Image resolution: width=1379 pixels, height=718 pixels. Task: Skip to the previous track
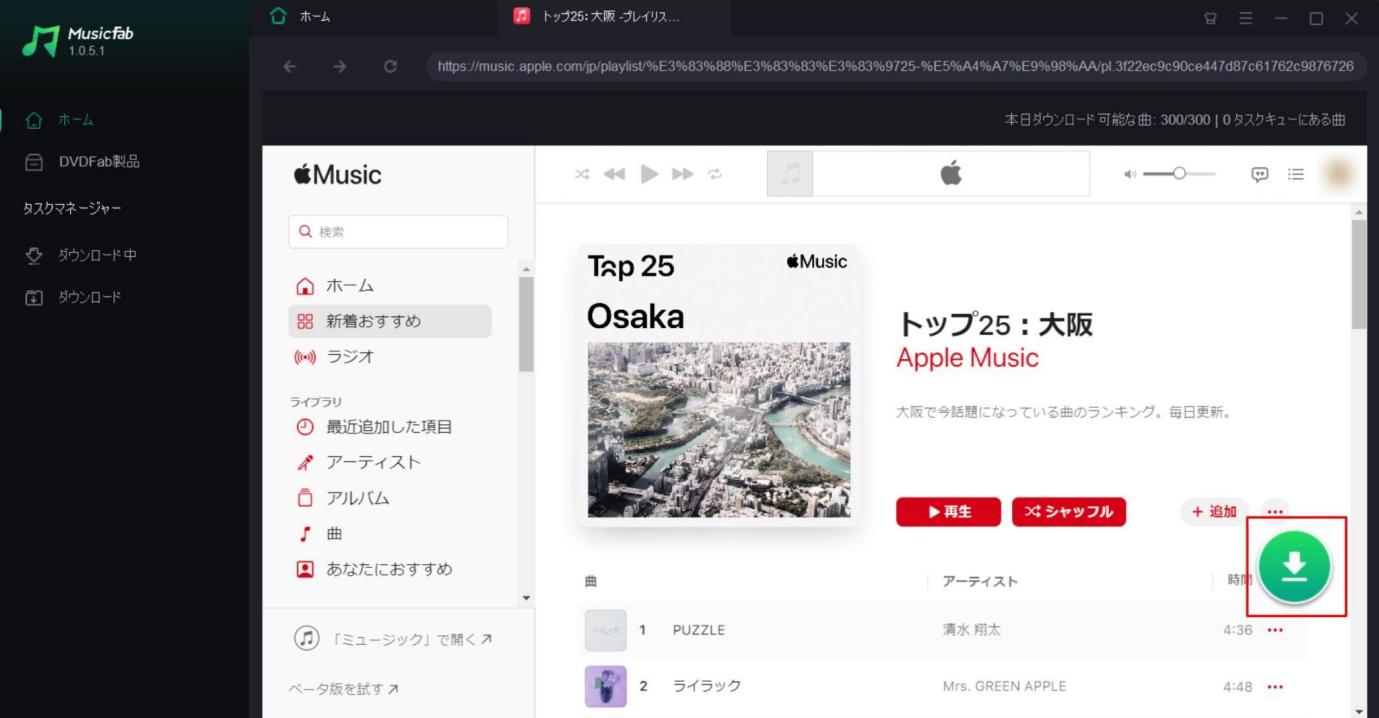click(614, 174)
